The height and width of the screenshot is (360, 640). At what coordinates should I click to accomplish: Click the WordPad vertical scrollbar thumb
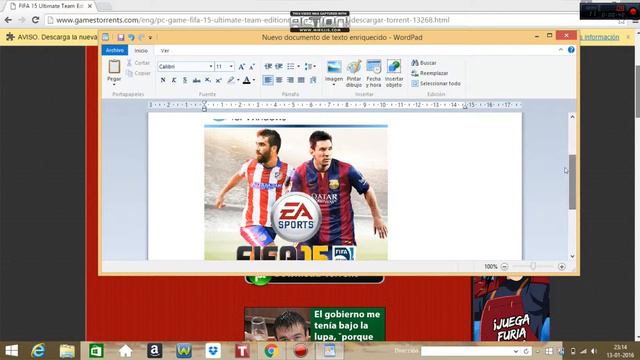click(572, 182)
